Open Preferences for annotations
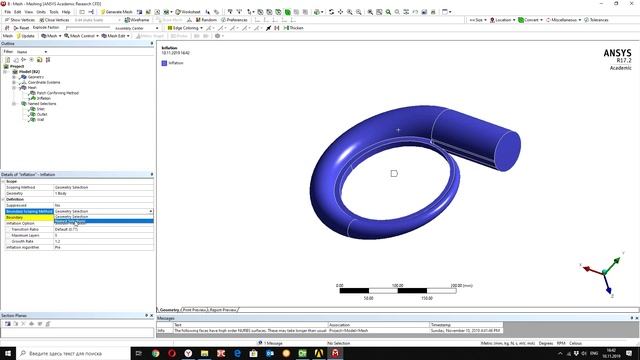The height and width of the screenshot is (360, 640). click(x=234, y=20)
